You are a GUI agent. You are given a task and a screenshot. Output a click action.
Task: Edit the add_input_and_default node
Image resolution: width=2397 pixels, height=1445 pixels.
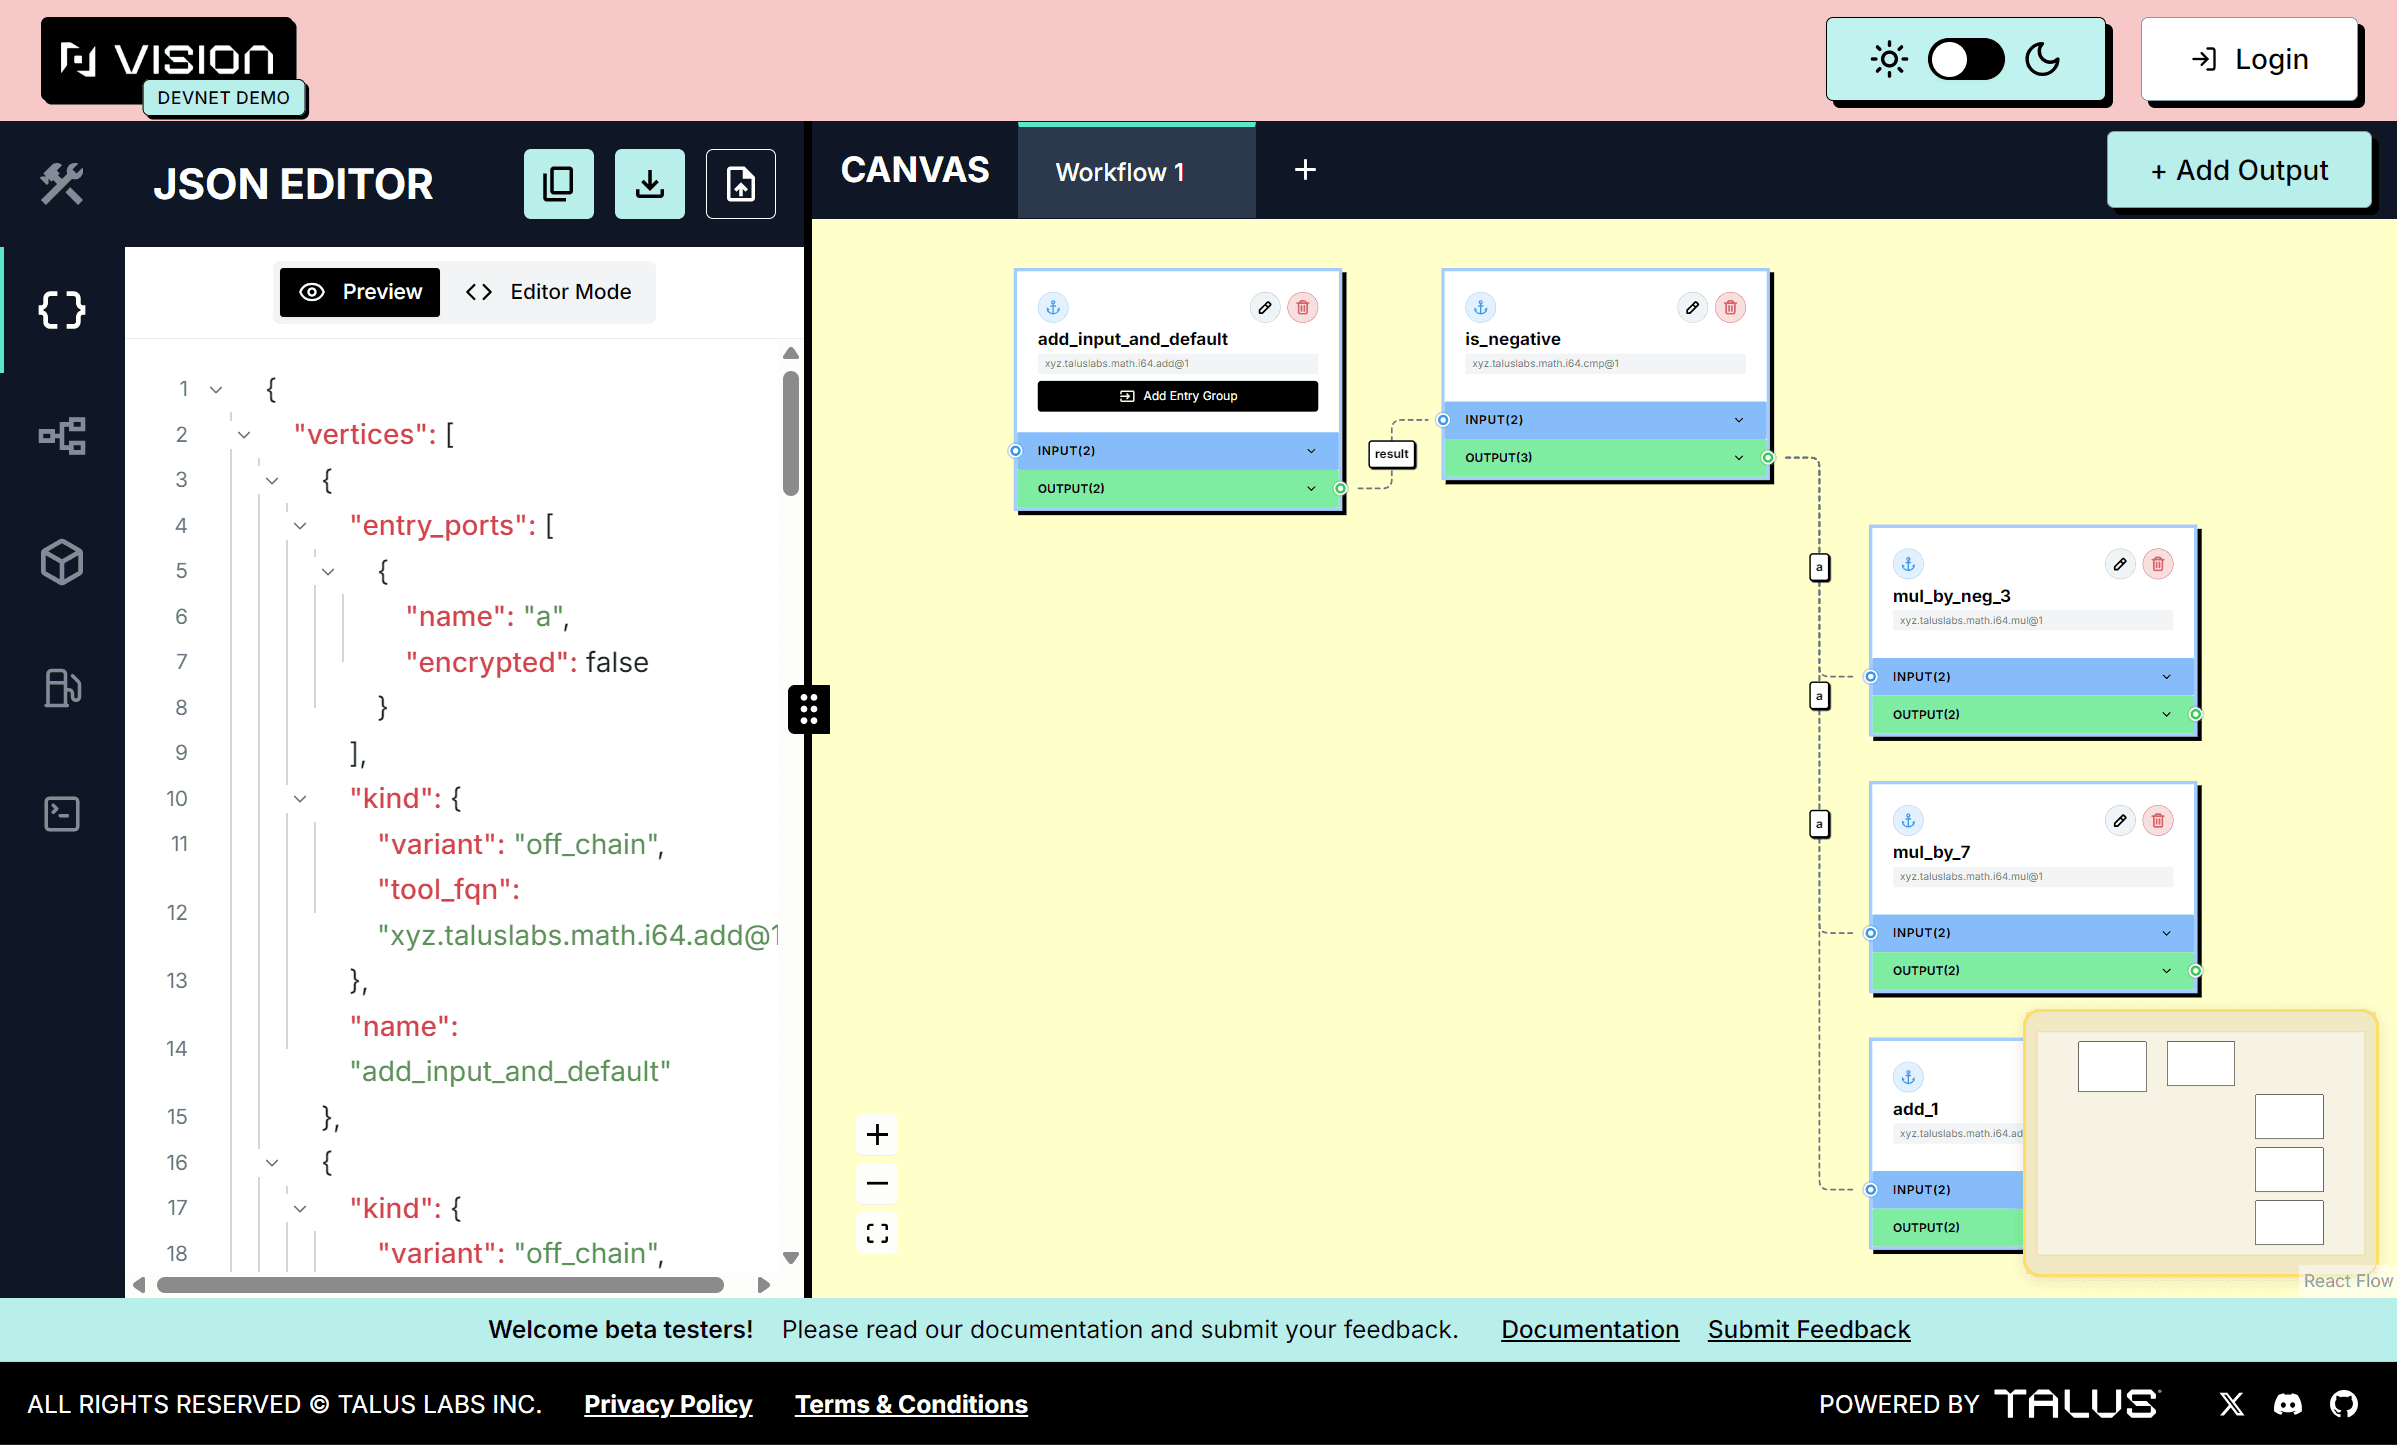coord(1265,308)
